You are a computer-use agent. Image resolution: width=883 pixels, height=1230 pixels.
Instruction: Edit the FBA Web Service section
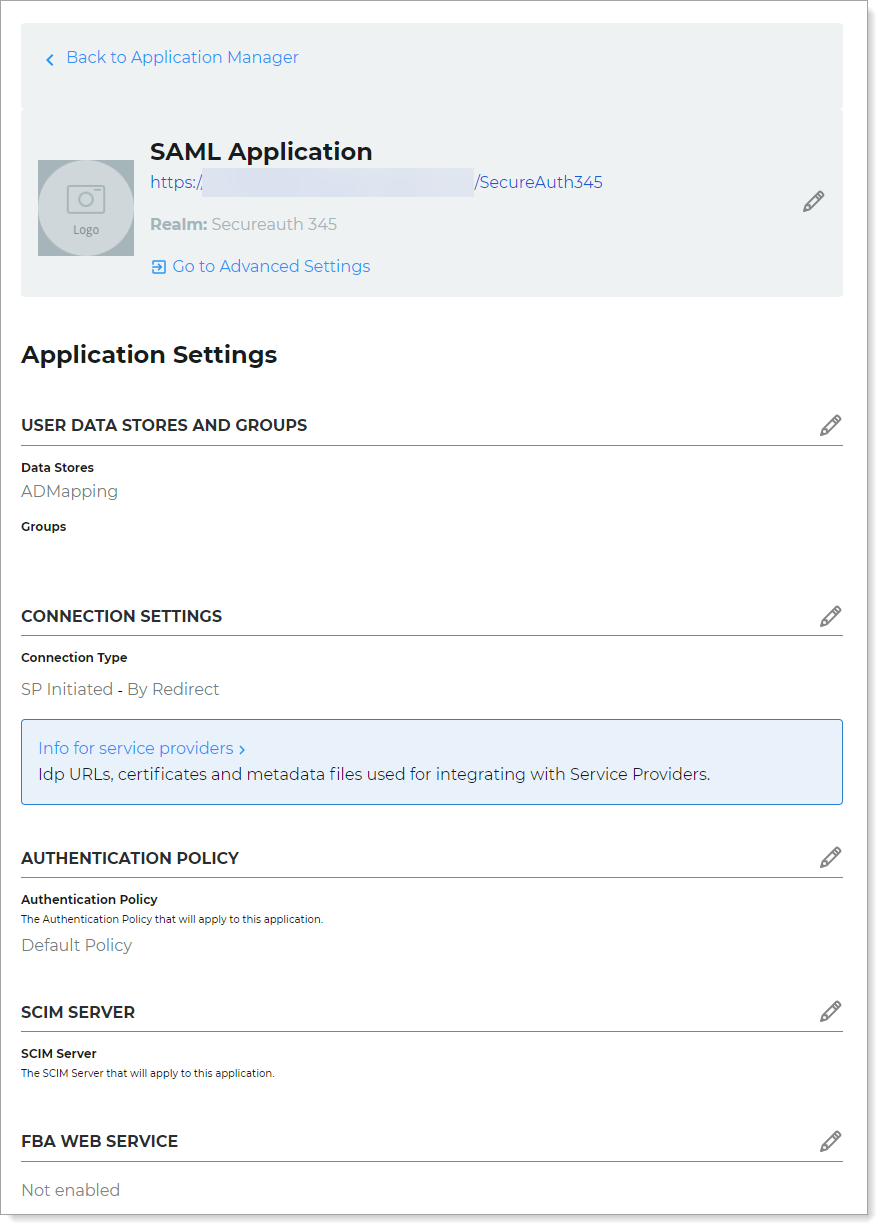(x=830, y=1141)
